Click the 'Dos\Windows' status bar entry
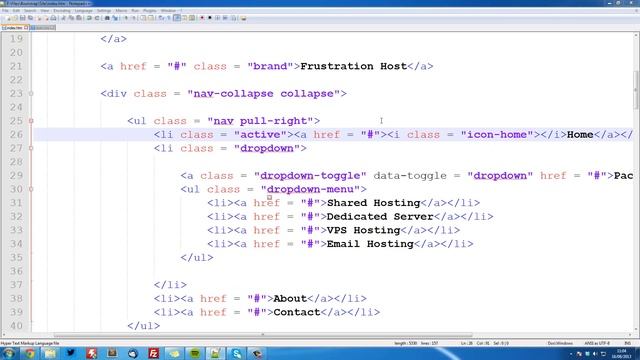The height and width of the screenshot is (360, 640). click(x=560, y=343)
